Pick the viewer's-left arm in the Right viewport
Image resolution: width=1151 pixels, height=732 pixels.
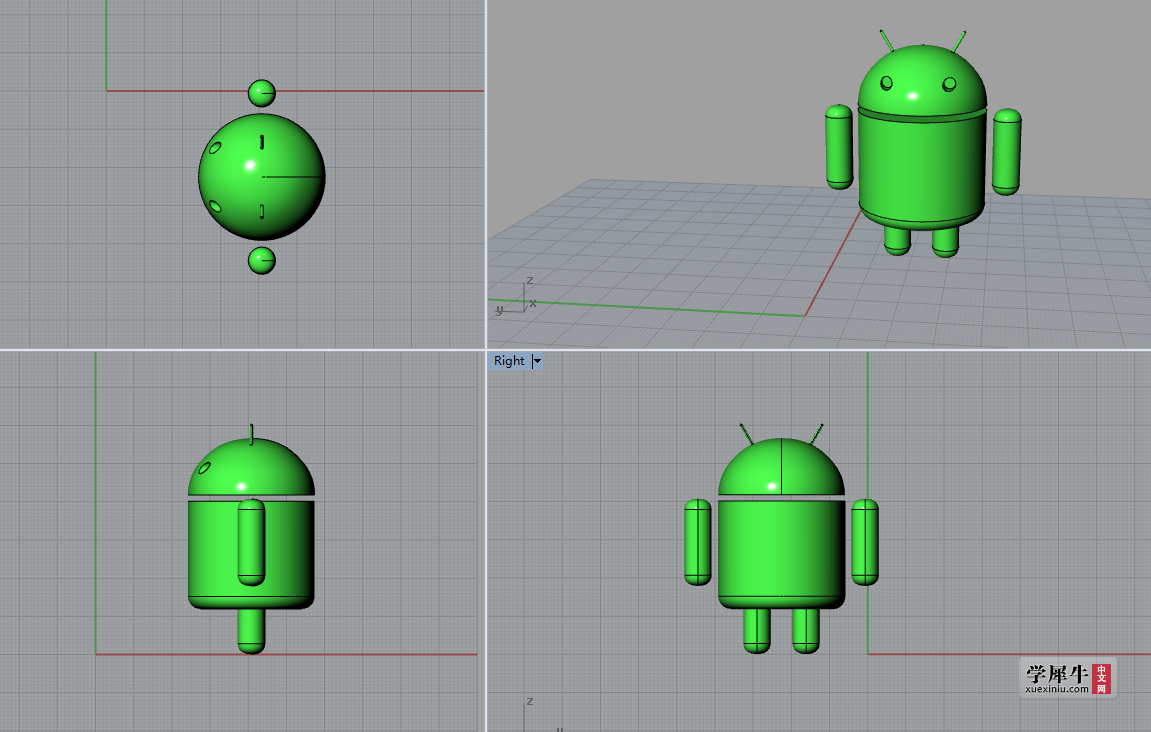point(698,543)
